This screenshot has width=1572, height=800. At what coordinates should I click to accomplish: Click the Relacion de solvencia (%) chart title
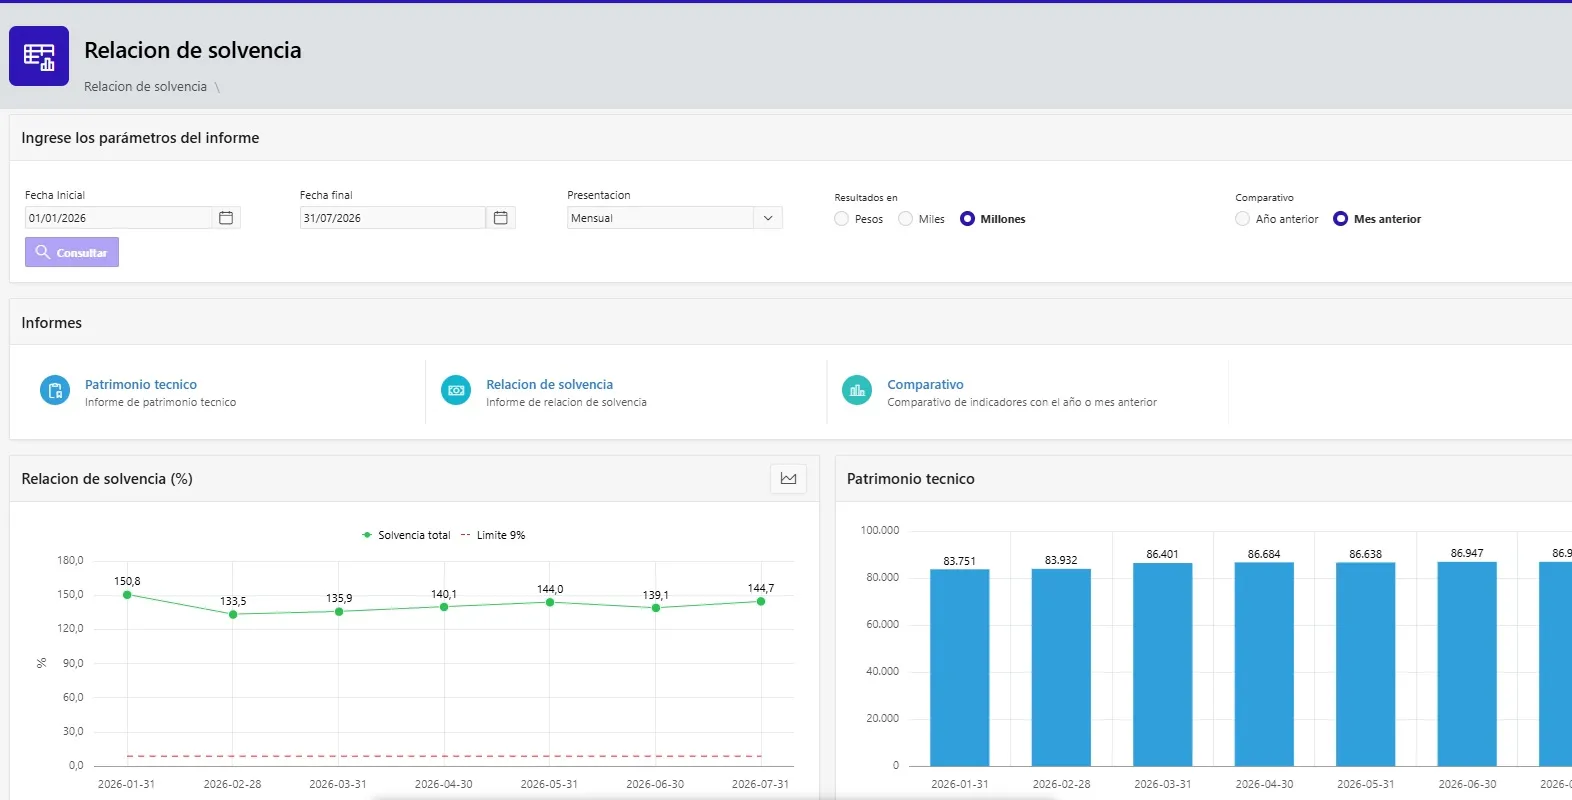107,479
